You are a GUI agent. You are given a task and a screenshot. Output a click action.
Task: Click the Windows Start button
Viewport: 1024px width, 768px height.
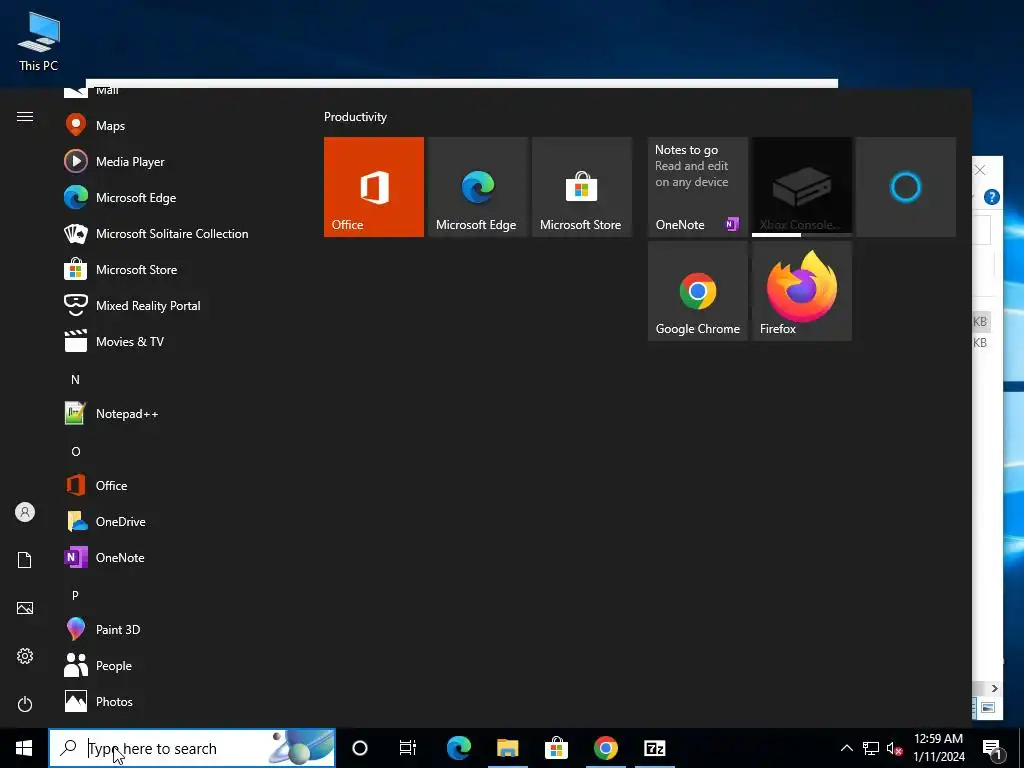[x=24, y=748]
